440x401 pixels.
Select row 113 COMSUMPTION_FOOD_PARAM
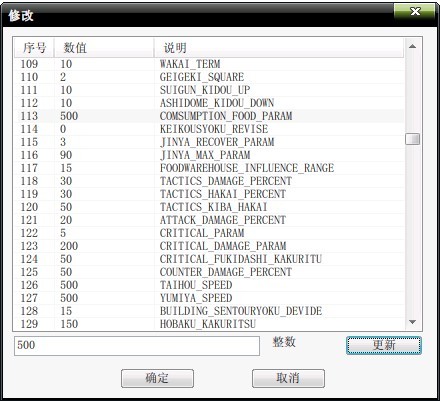coord(209,116)
